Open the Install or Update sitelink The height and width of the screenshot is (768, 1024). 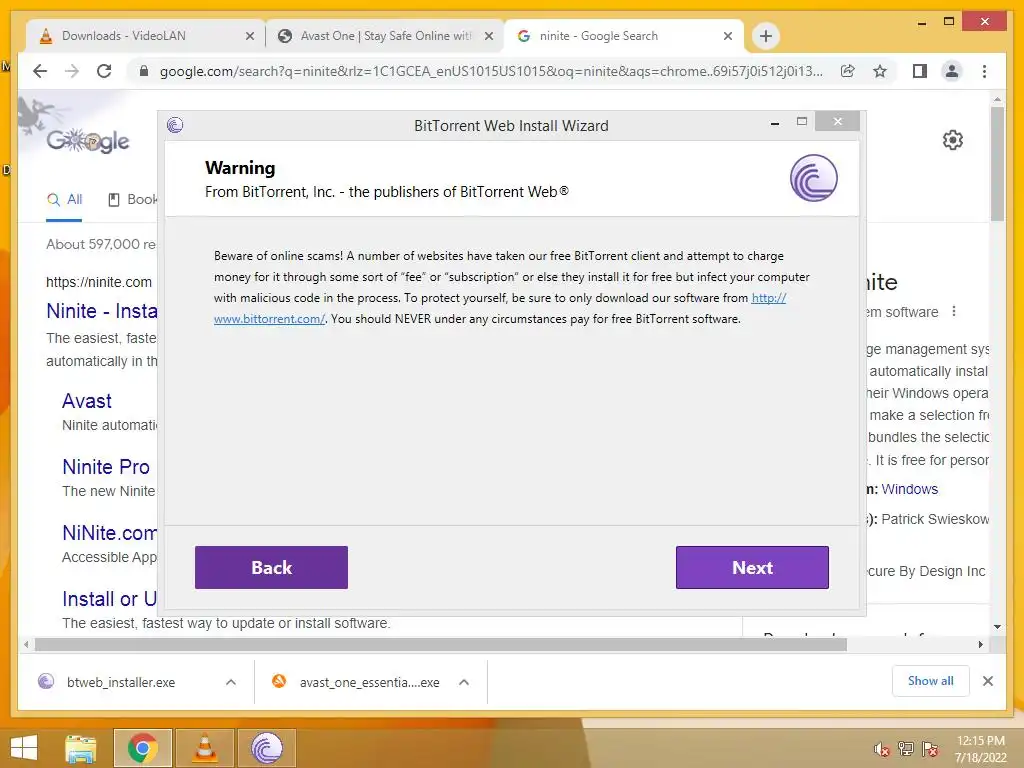pyautogui.click(x=110, y=598)
